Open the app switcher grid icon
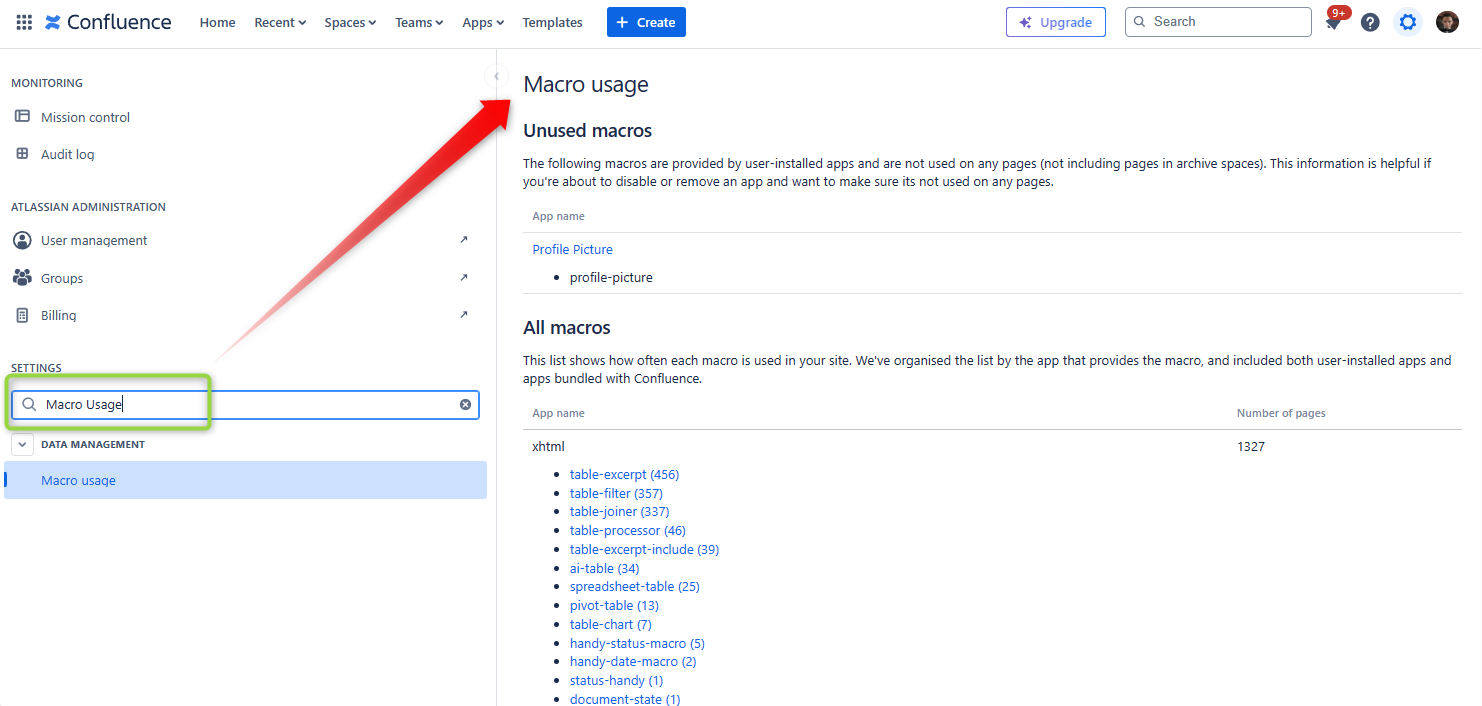 [x=24, y=22]
